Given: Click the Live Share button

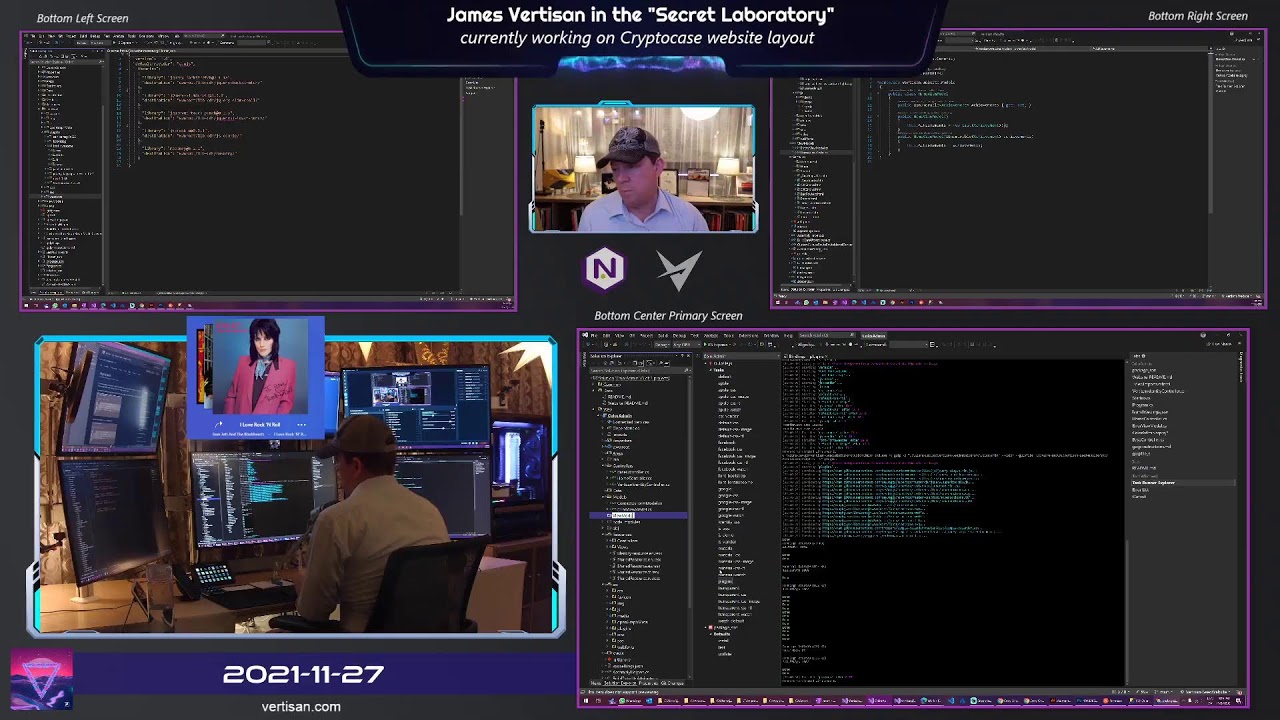Looking at the screenshot, I should (x=1221, y=344).
